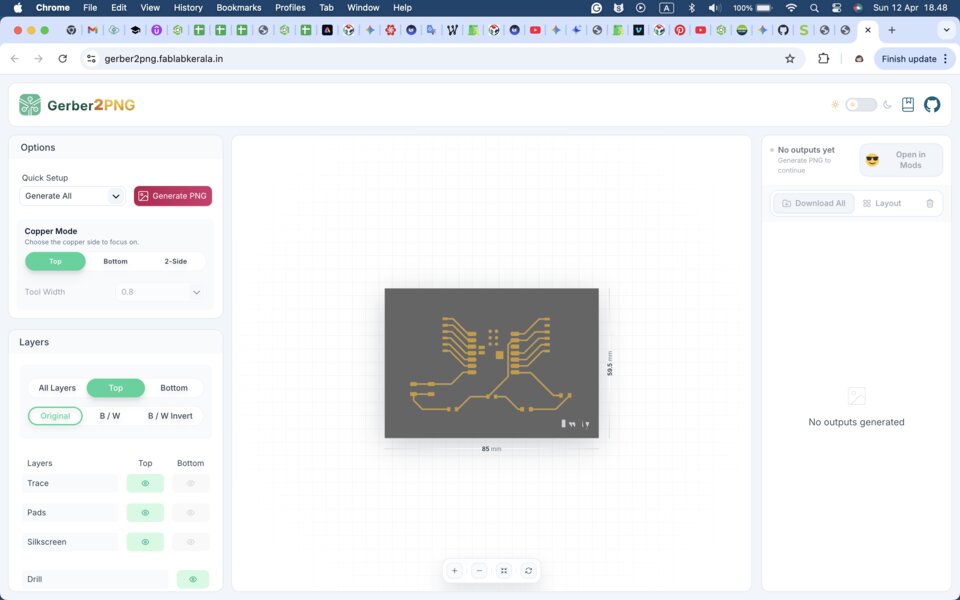Toggle the light/dark theme switch
This screenshot has width=960, height=600.
(x=861, y=105)
